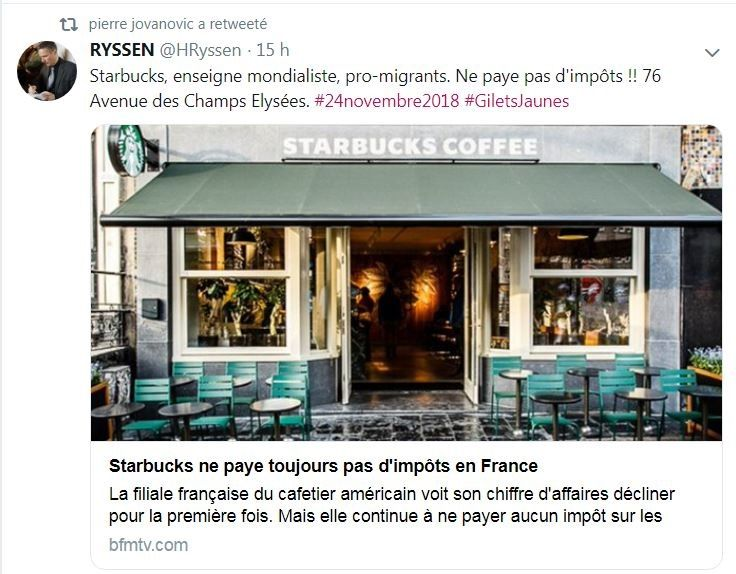Follow the #GiletsJaunes hashtag
Screen dimensions: 736x574
click(516, 101)
